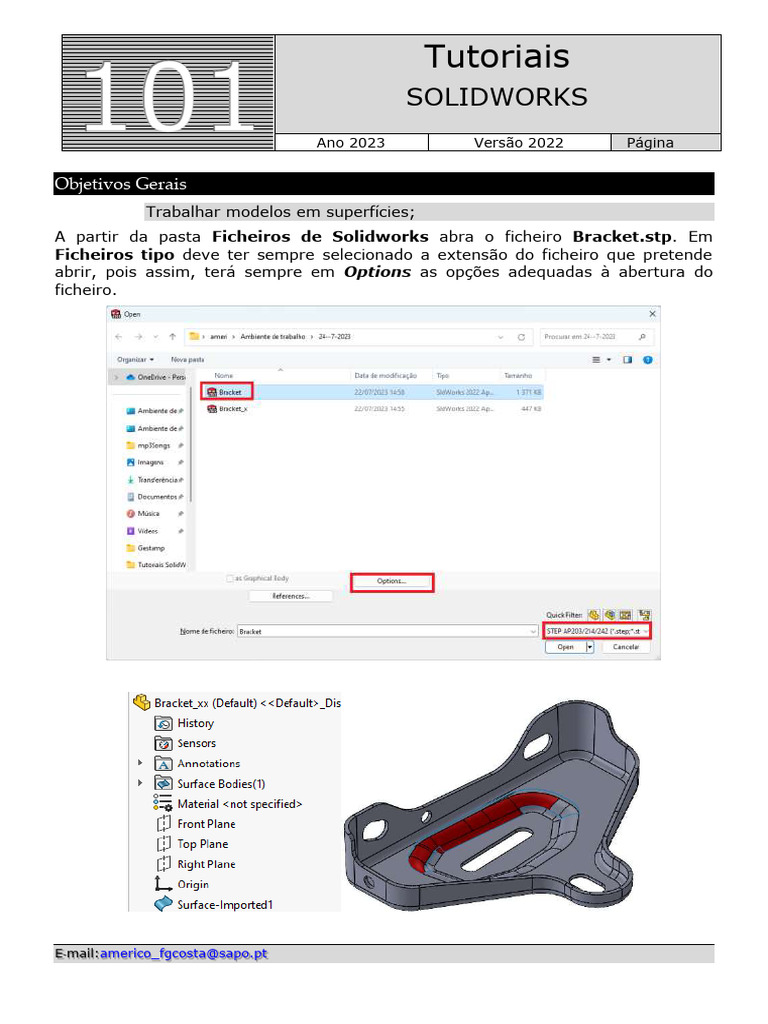The image size is (768, 1024).
Task: Open recent locations chevron dropdown
Action: [155, 337]
